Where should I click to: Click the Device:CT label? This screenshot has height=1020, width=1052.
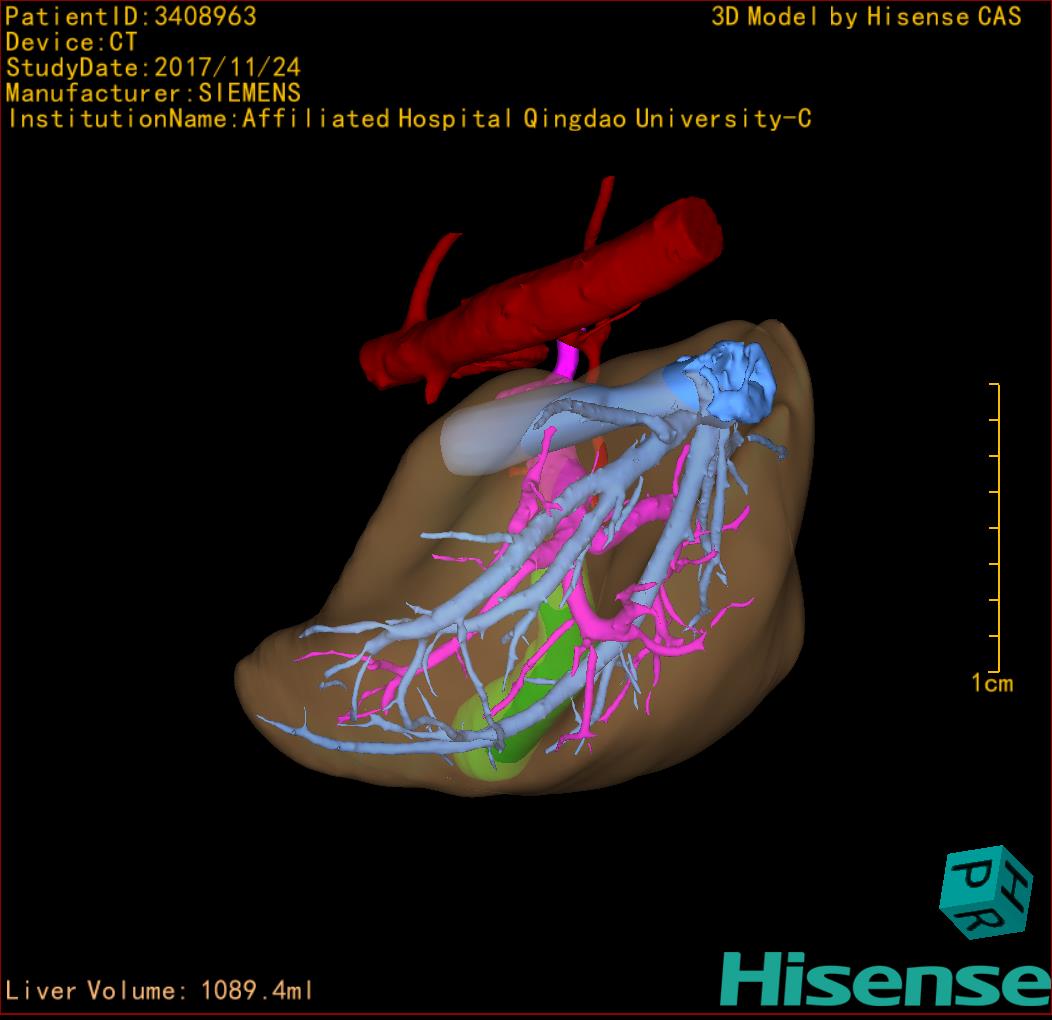pyautogui.click(x=71, y=42)
